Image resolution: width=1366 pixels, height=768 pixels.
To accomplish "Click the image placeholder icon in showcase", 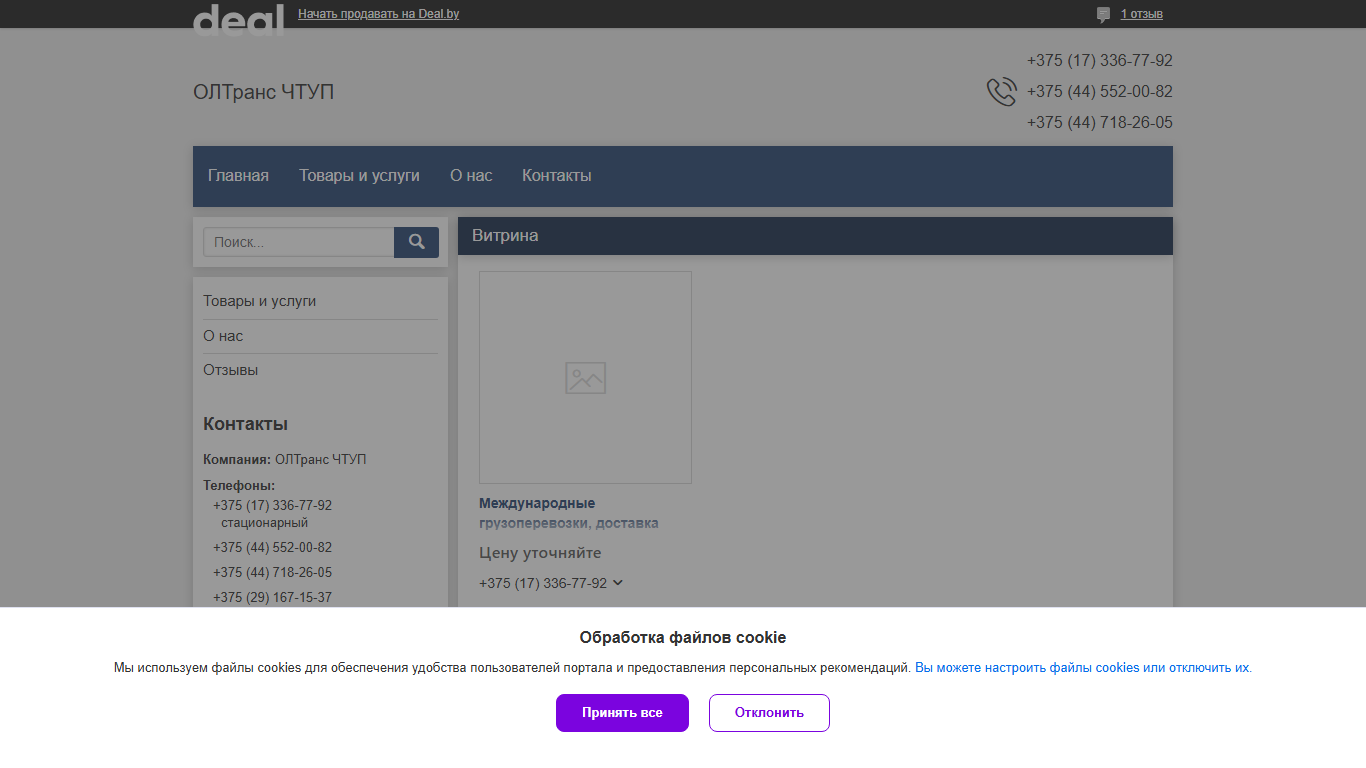I will pyautogui.click(x=585, y=378).
